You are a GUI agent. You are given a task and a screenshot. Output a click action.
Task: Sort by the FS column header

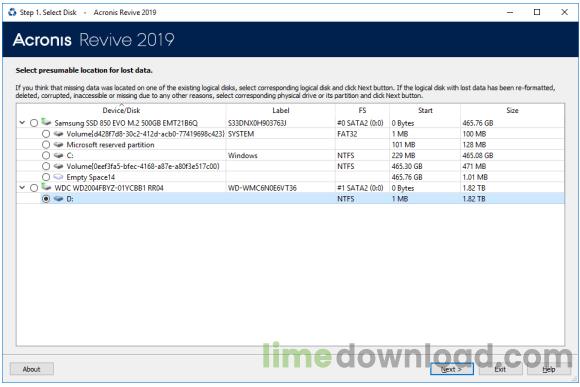pyautogui.click(x=362, y=110)
